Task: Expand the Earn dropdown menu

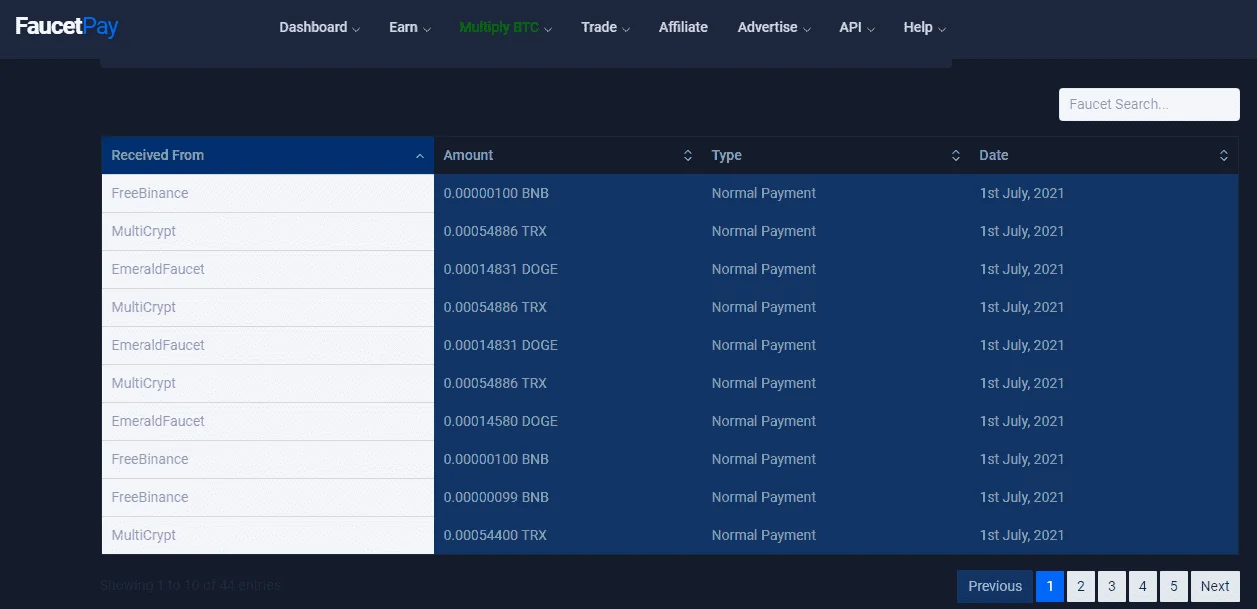Action: (x=410, y=27)
